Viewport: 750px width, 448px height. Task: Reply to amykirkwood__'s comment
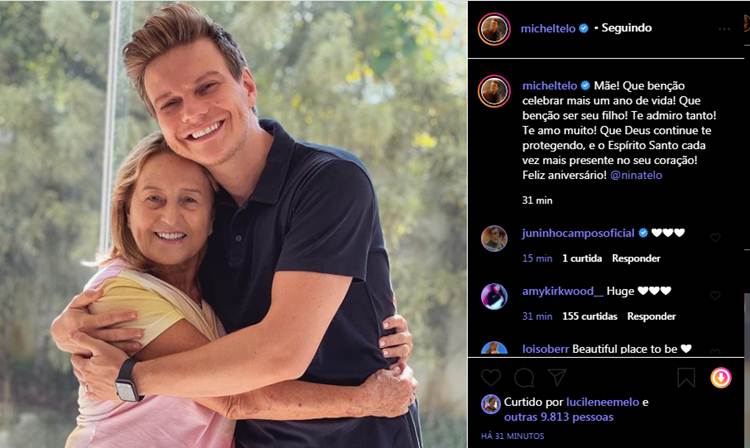(651, 316)
